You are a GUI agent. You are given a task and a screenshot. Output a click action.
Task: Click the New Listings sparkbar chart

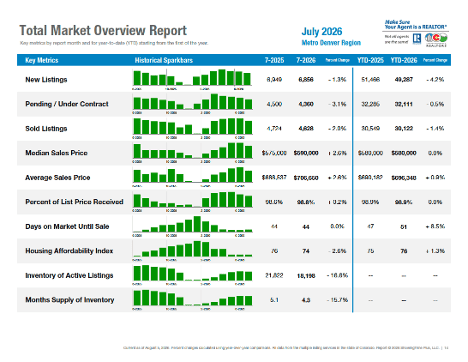[x=192, y=79]
